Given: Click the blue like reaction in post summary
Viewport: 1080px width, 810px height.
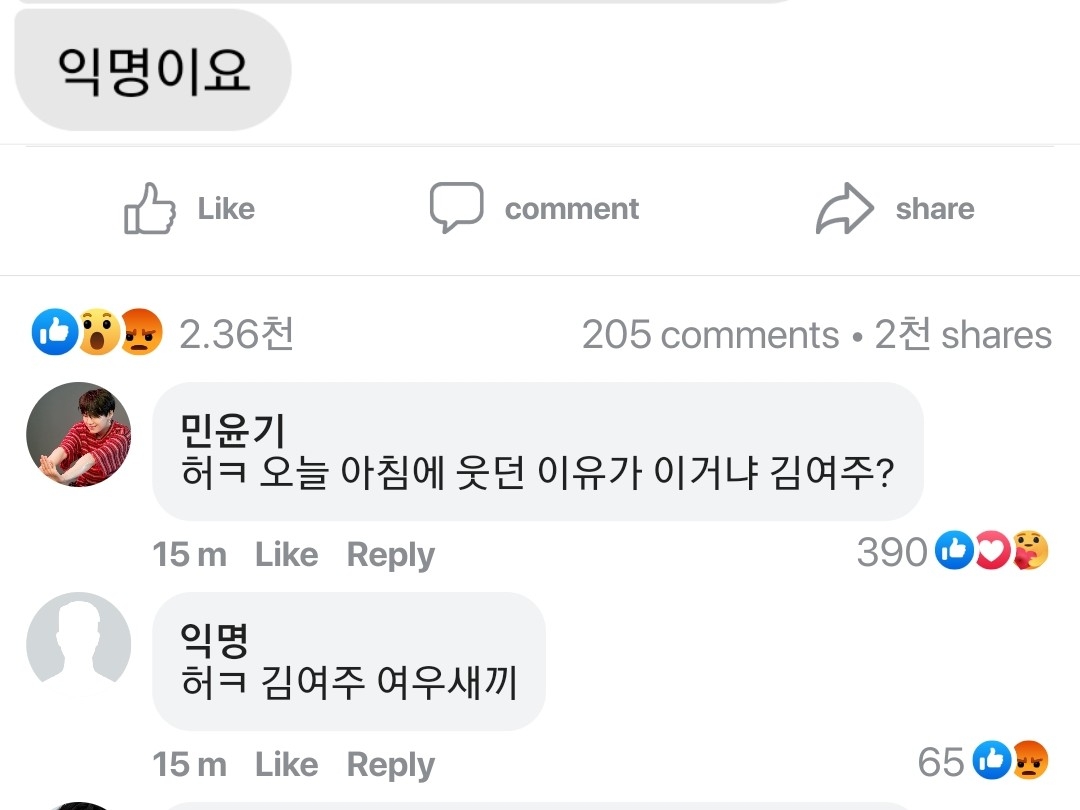Looking at the screenshot, I should point(54,333).
